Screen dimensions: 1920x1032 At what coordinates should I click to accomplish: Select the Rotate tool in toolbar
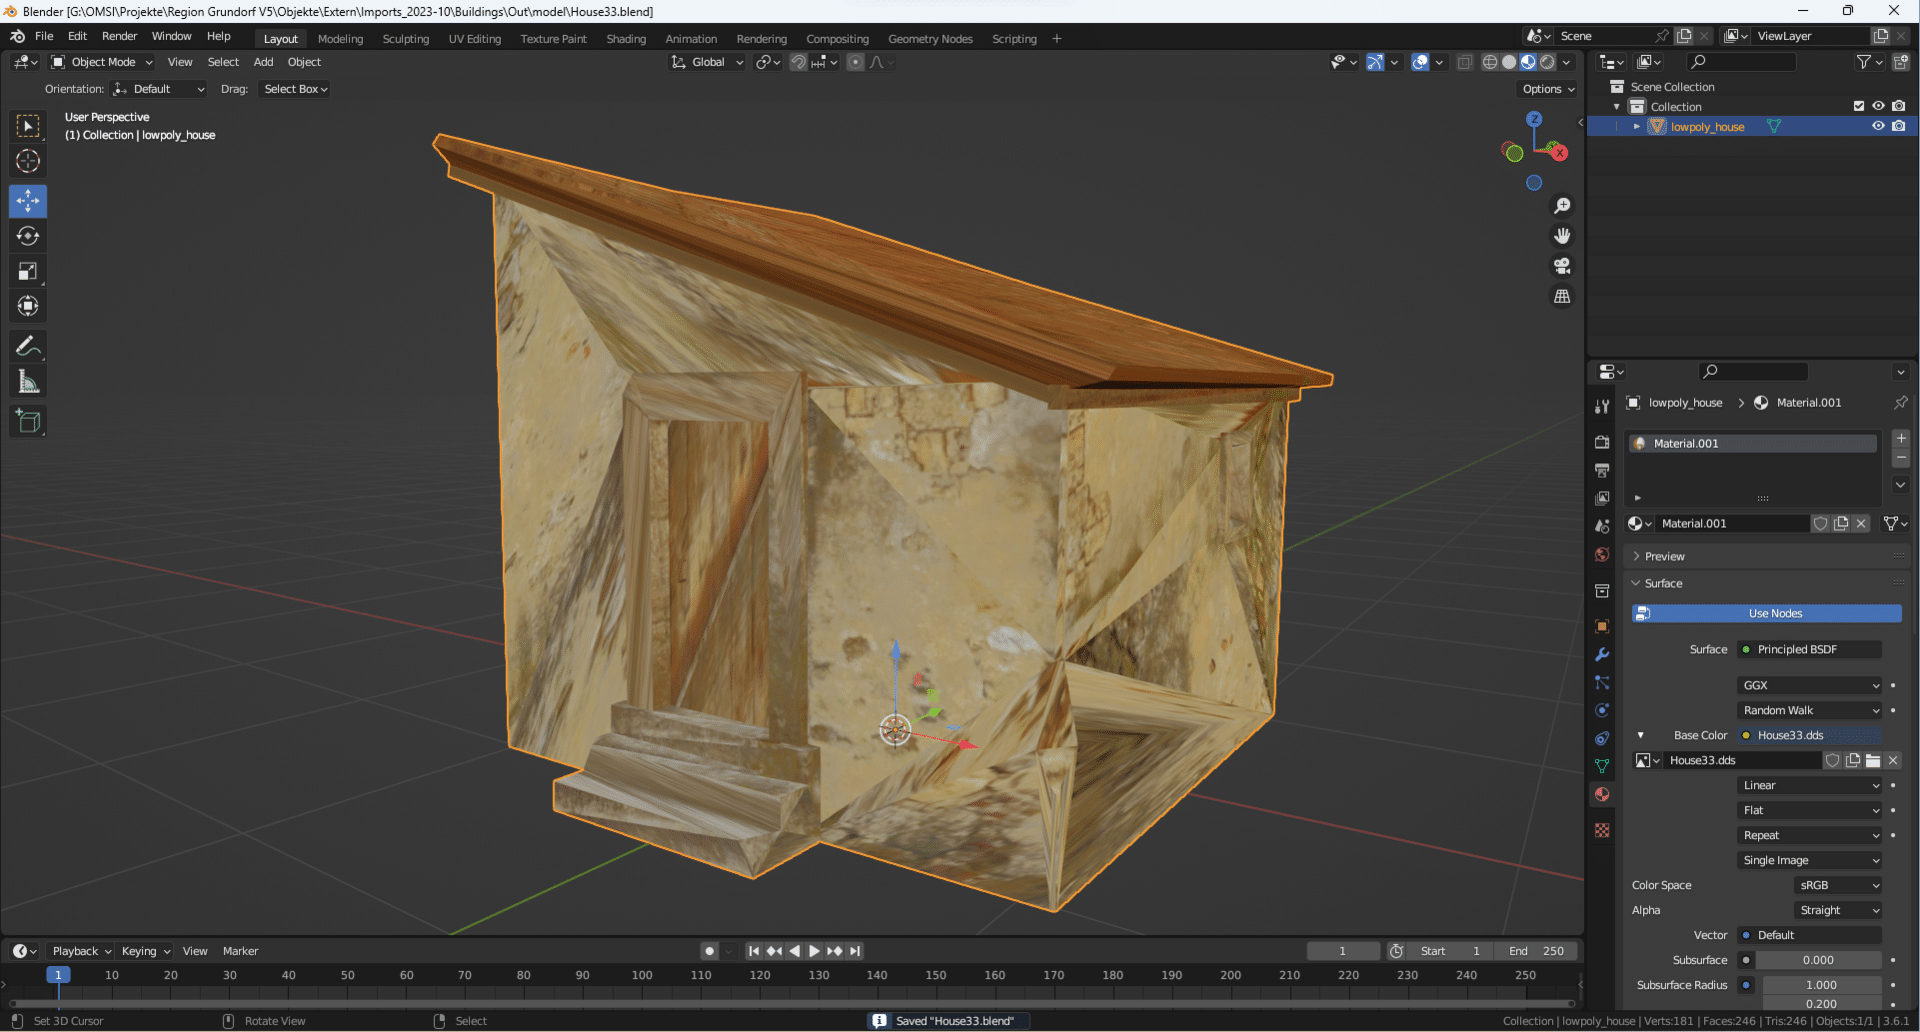(28, 236)
